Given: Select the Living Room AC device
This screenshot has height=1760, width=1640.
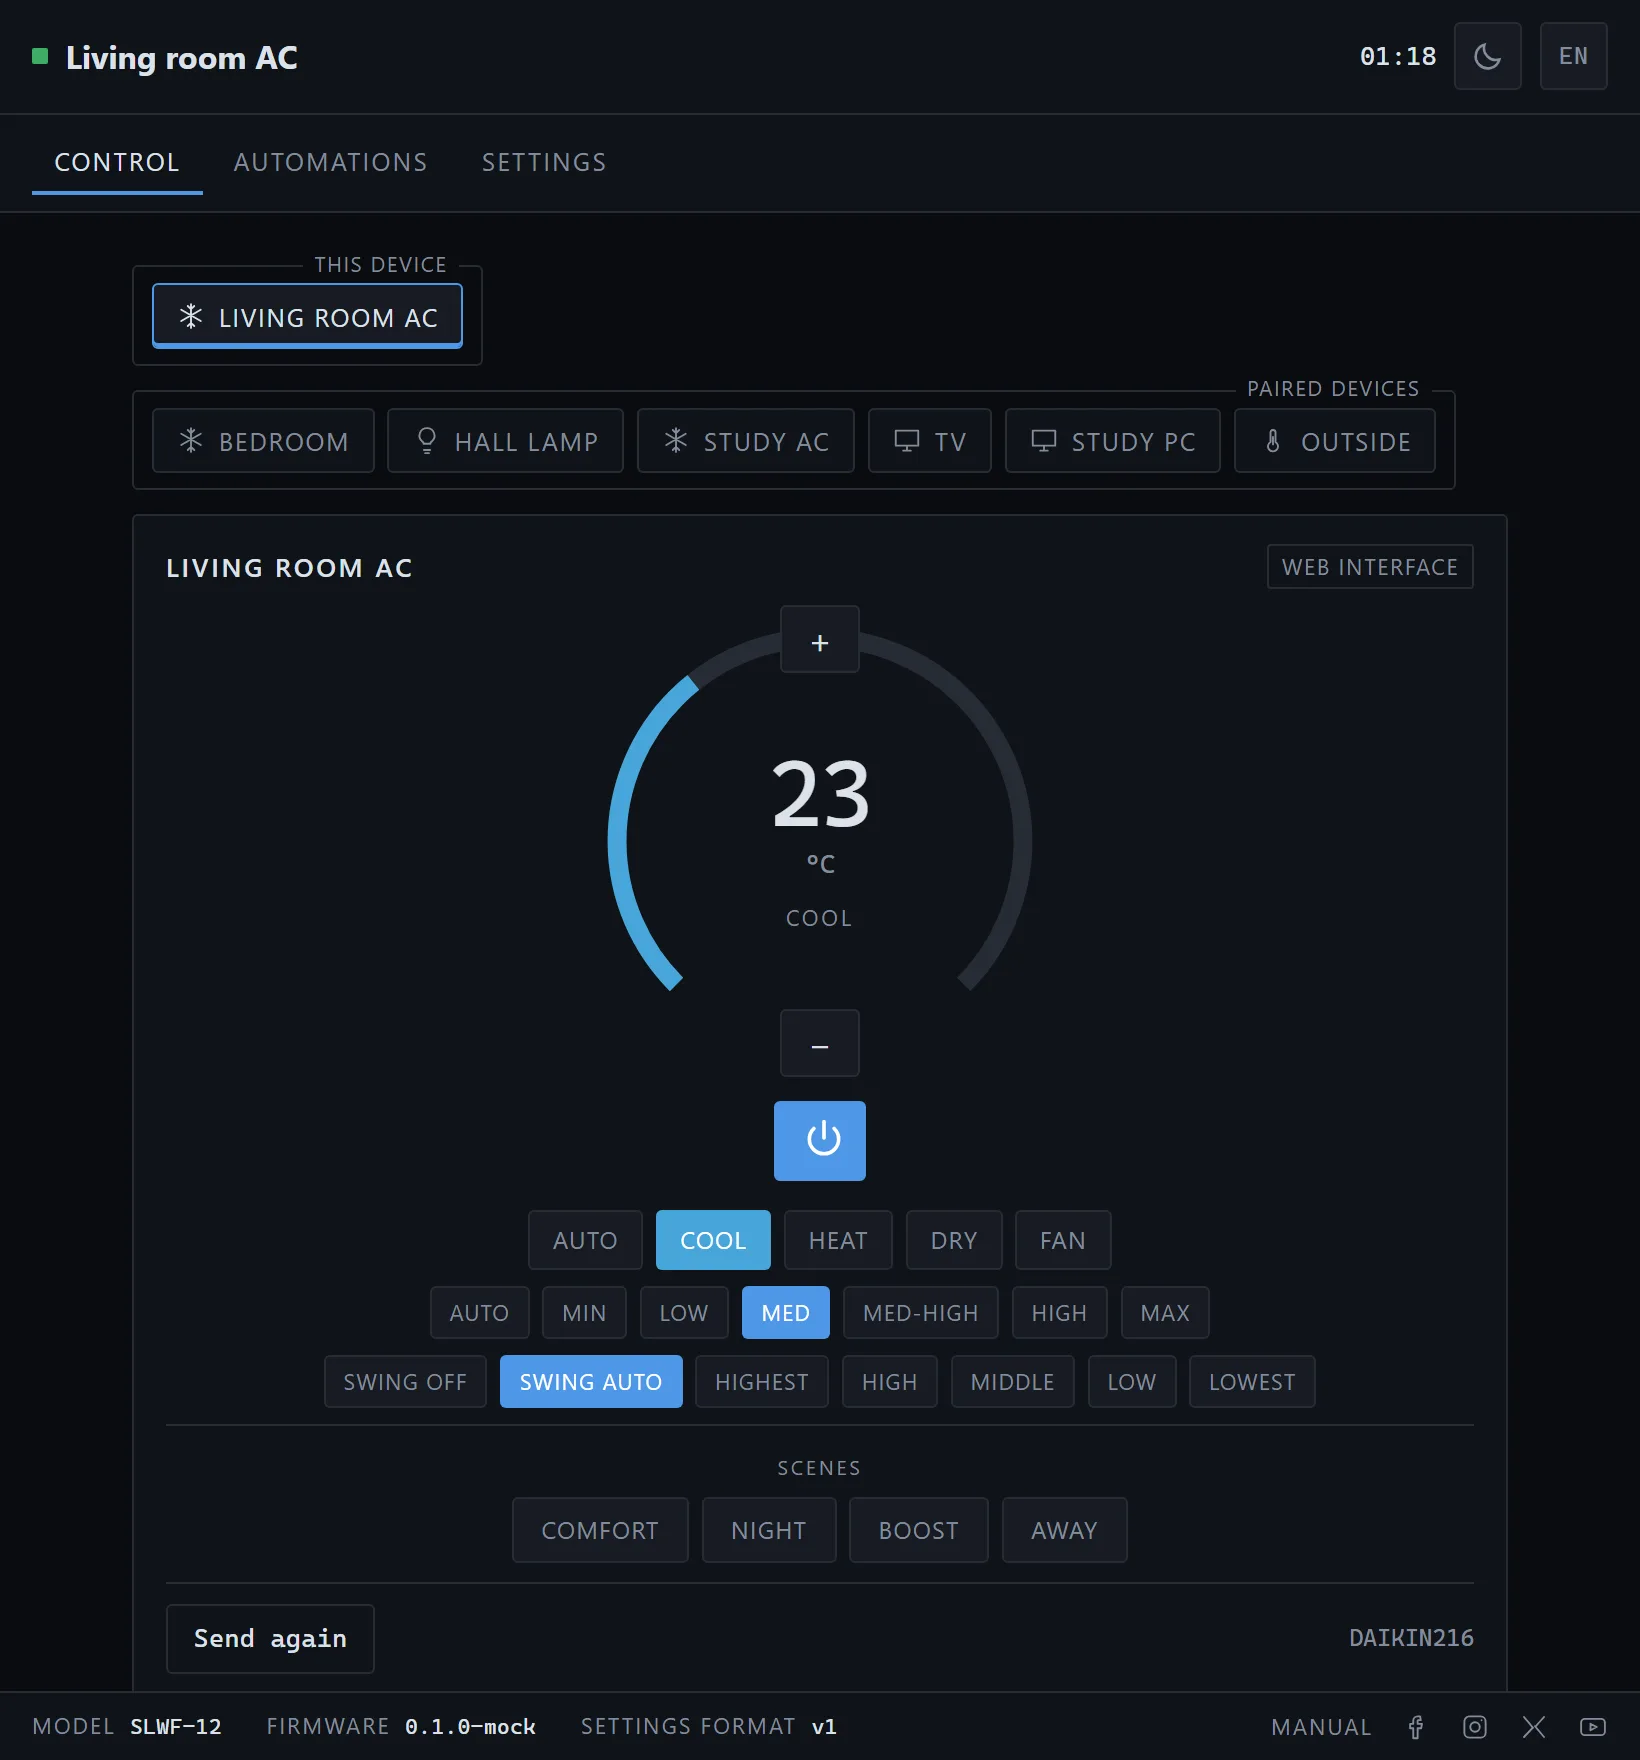Looking at the screenshot, I should pyautogui.click(x=307, y=317).
